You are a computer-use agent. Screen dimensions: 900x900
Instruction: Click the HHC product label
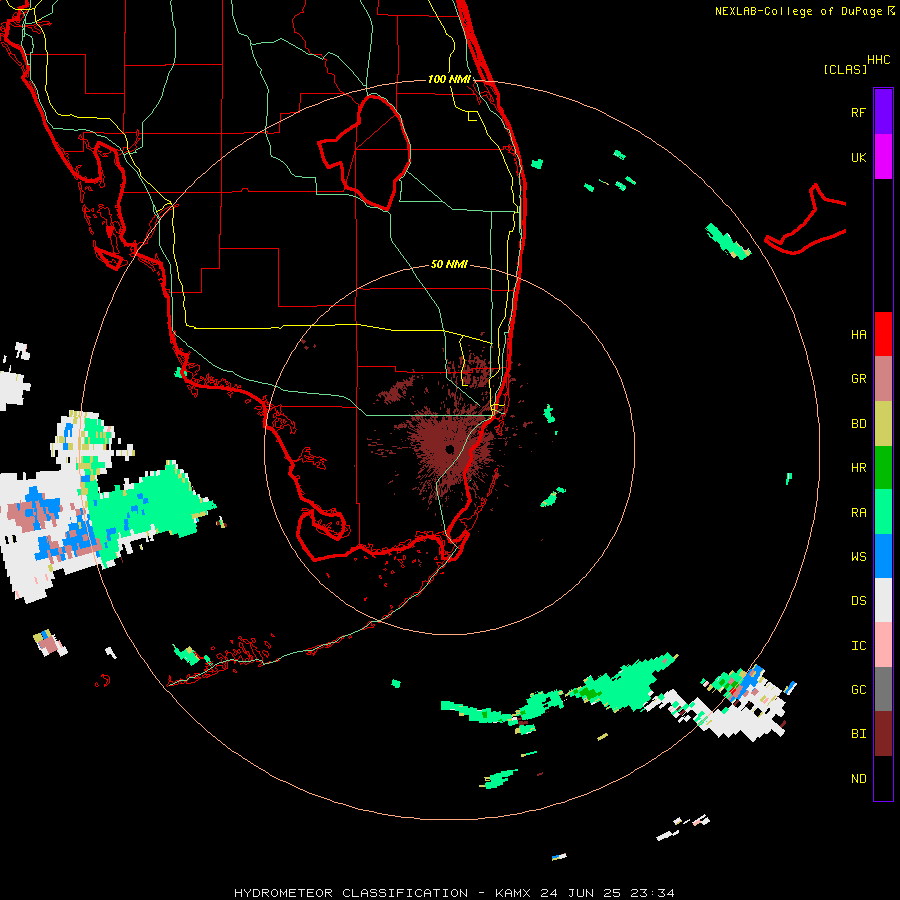(878, 60)
